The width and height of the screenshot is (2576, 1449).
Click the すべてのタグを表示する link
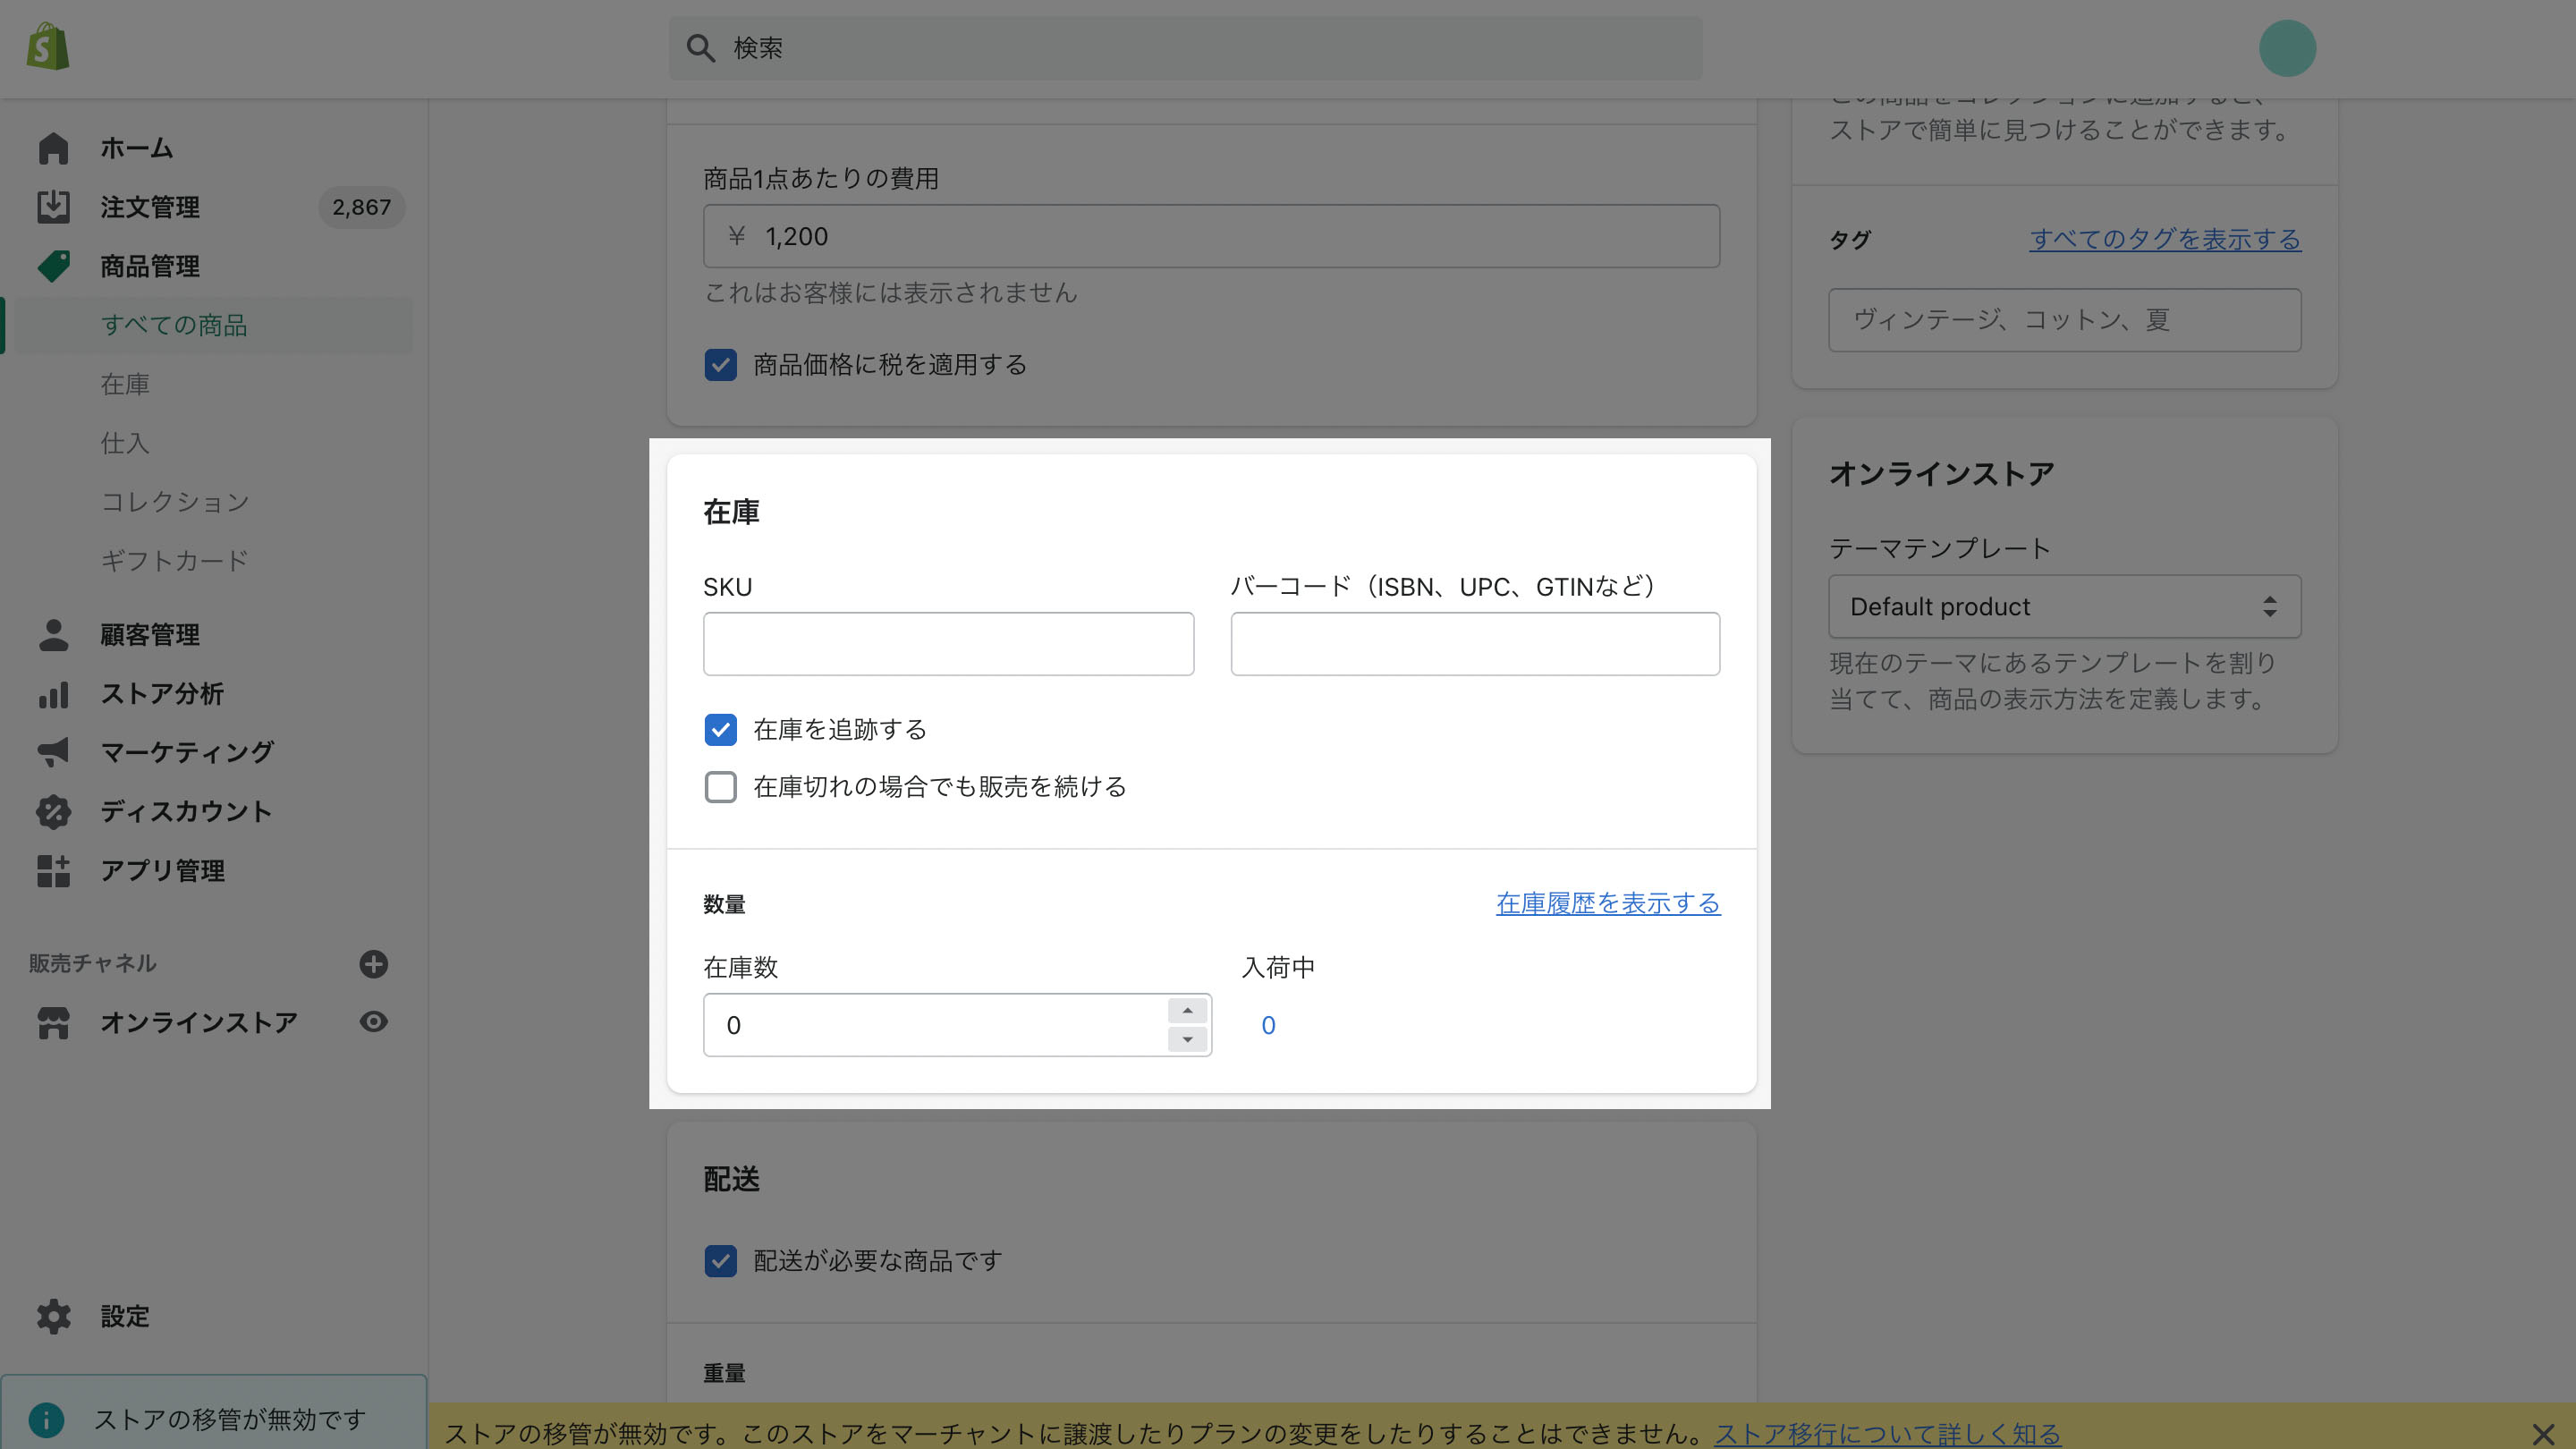[x=2165, y=239]
